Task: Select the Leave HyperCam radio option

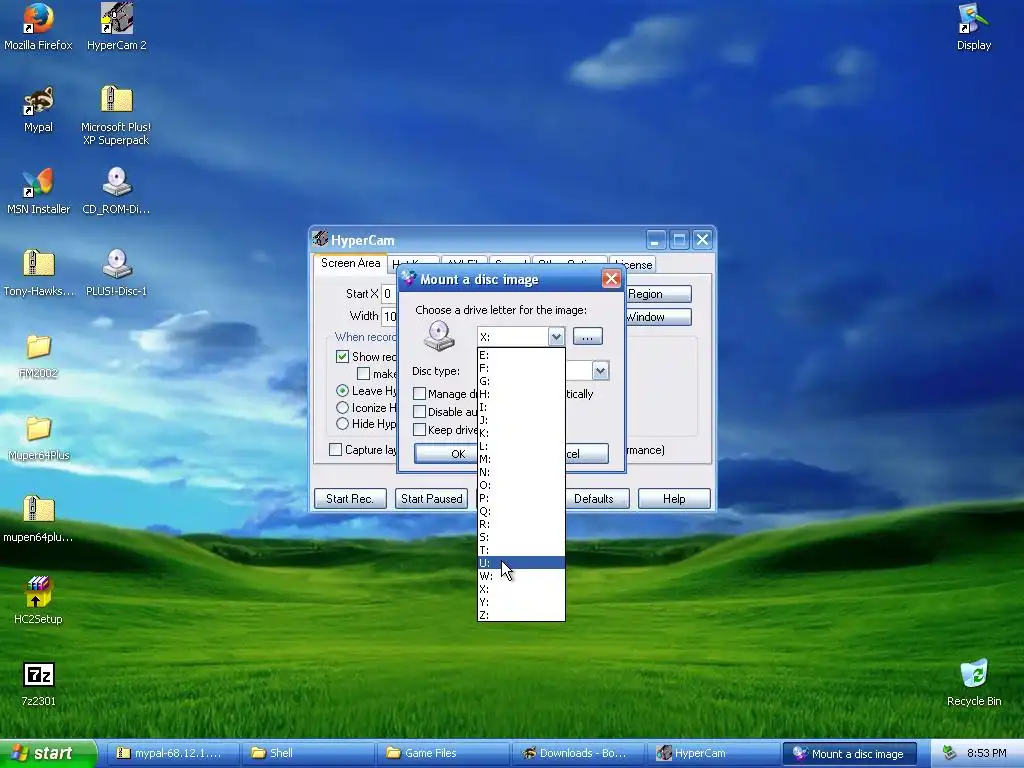Action: tap(342, 391)
